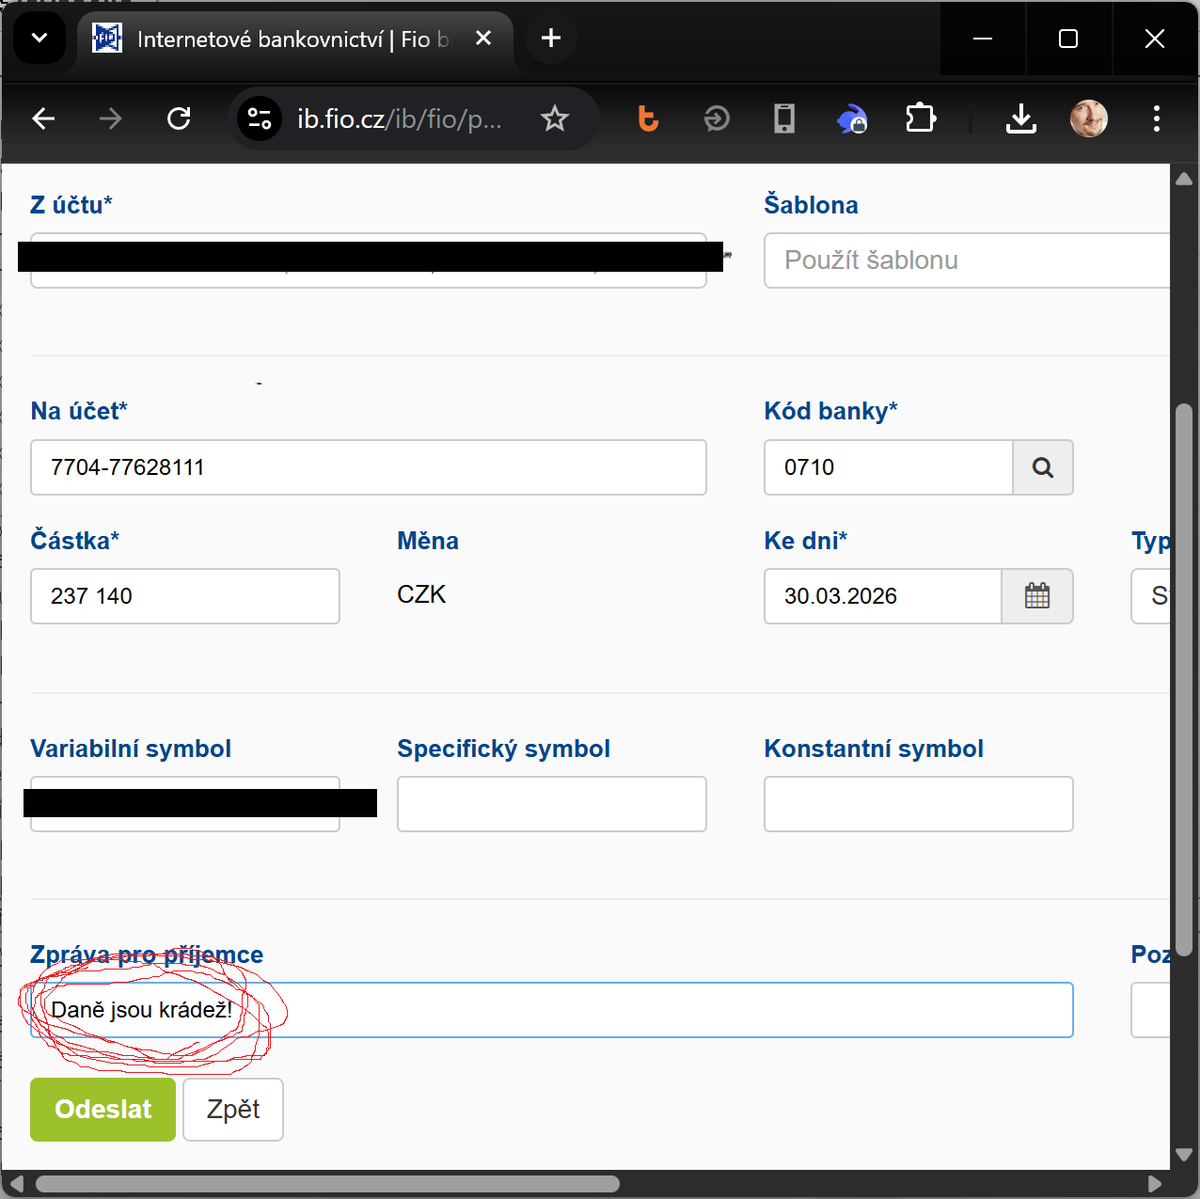
Task: Reload the current page
Action: click(179, 119)
